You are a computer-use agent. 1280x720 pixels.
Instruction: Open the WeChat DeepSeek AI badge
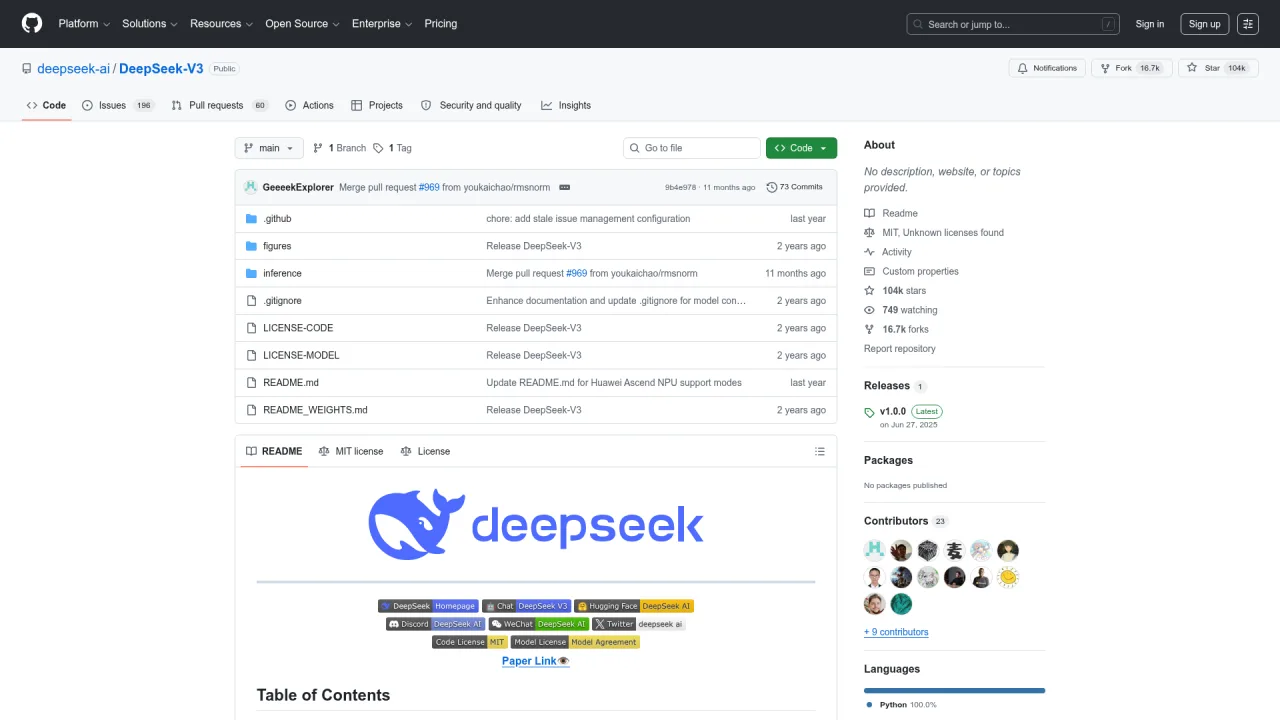coord(538,624)
